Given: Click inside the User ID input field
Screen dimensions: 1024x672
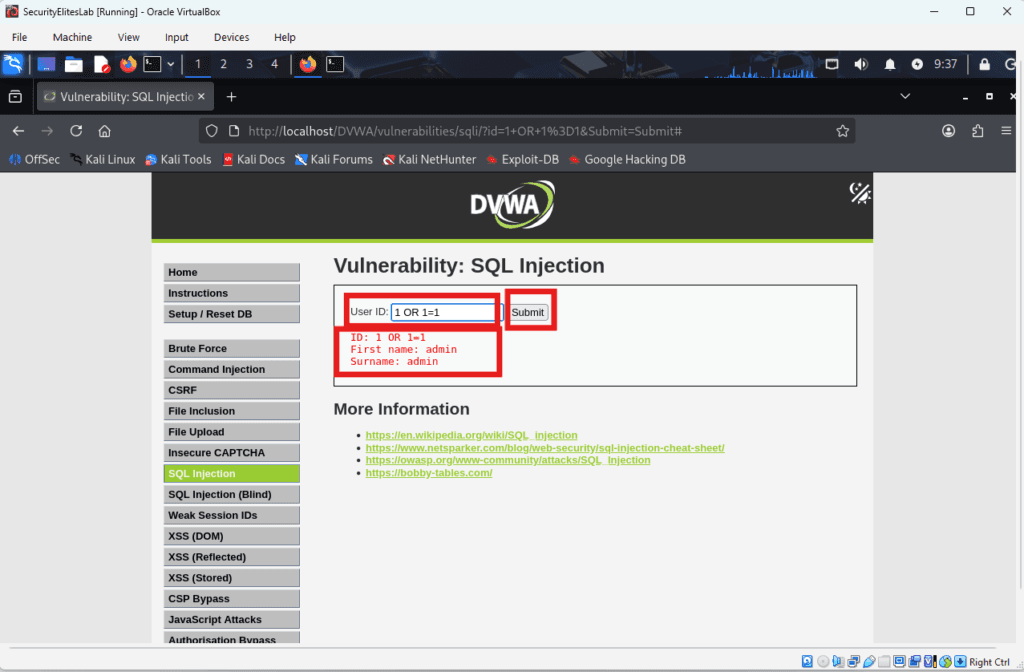Looking at the screenshot, I should 443,311.
